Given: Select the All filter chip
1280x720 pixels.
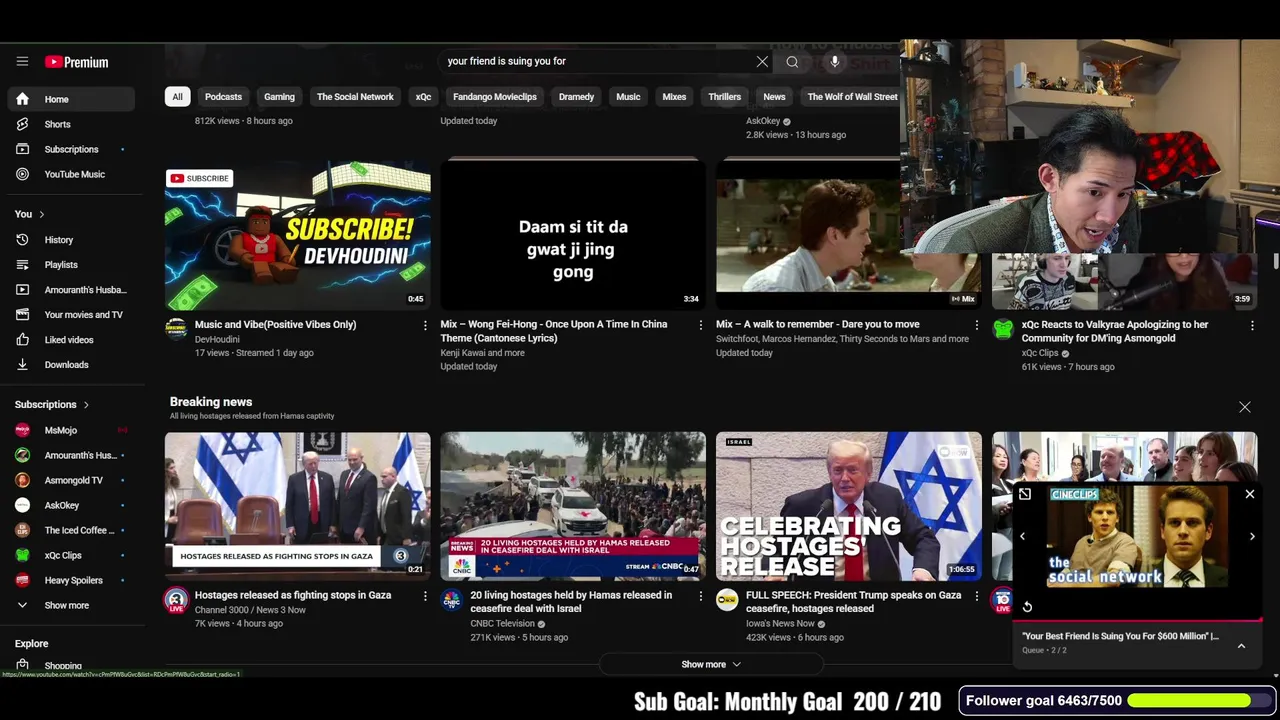Looking at the screenshot, I should 177,97.
